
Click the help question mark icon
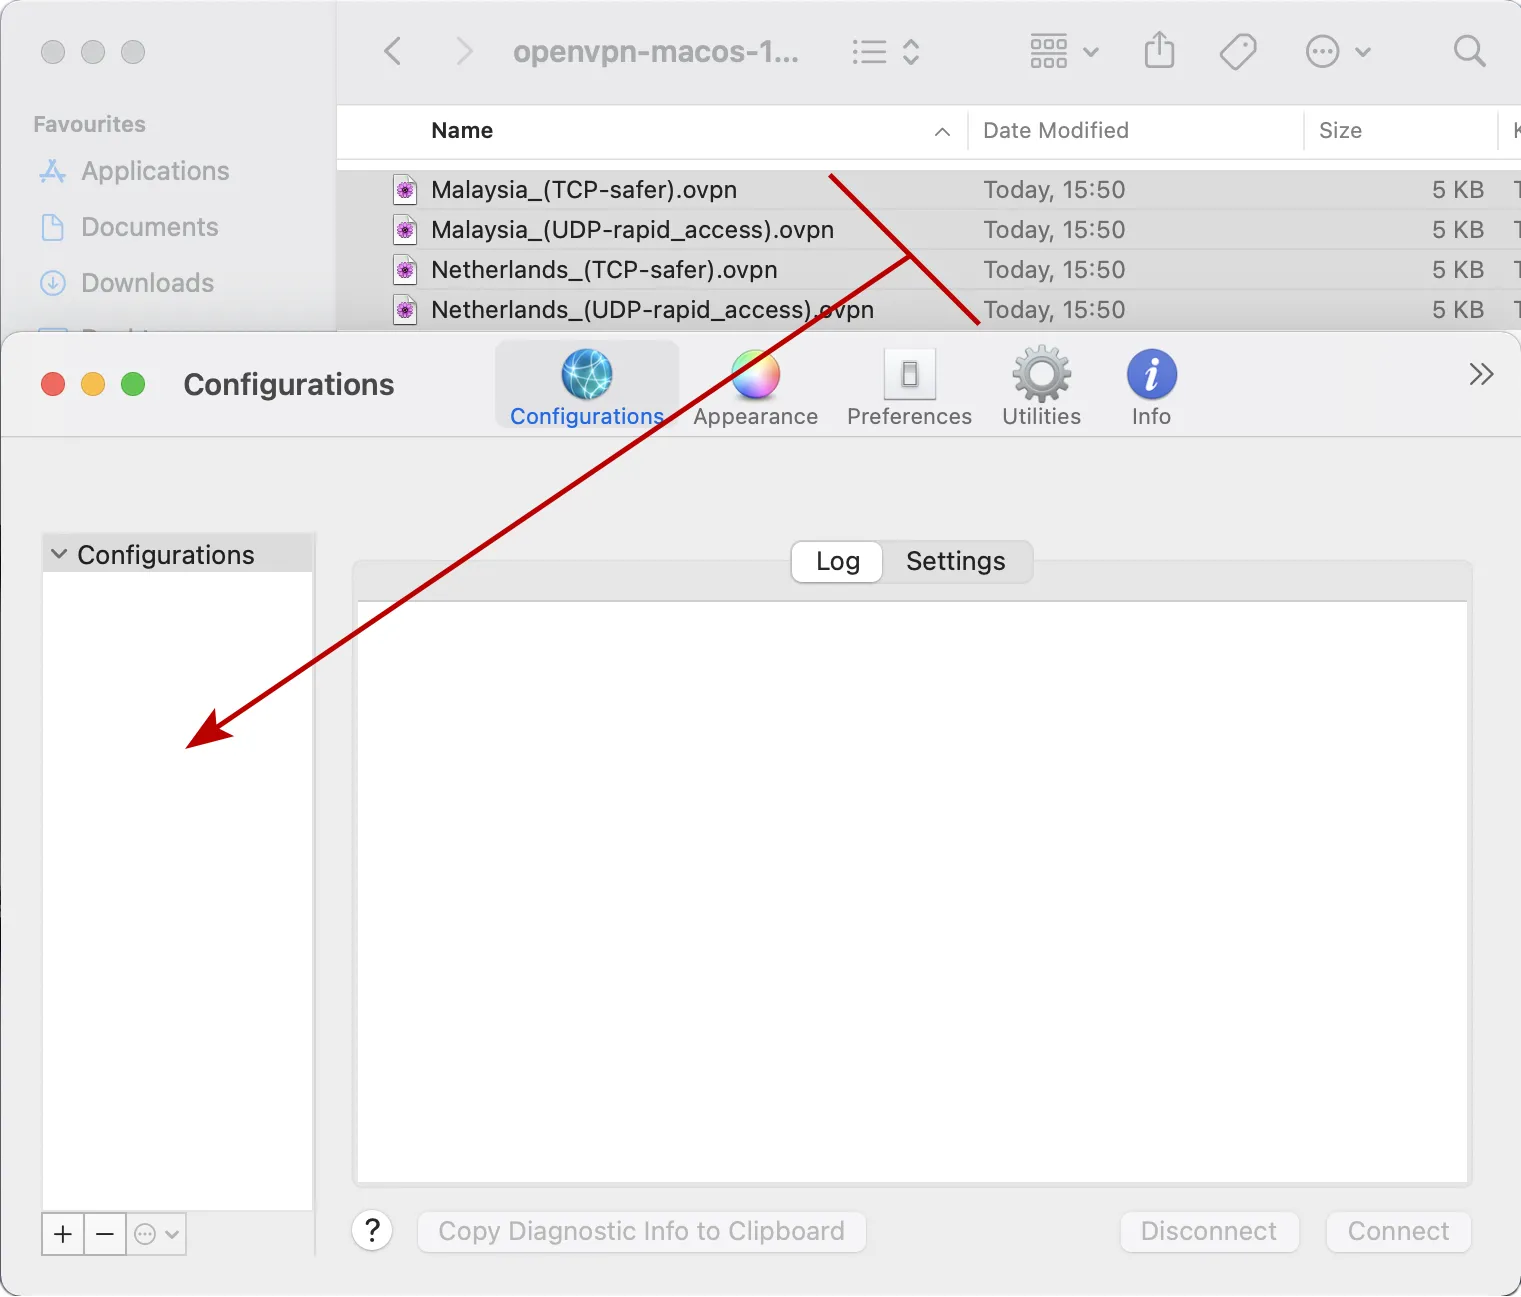tap(373, 1231)
